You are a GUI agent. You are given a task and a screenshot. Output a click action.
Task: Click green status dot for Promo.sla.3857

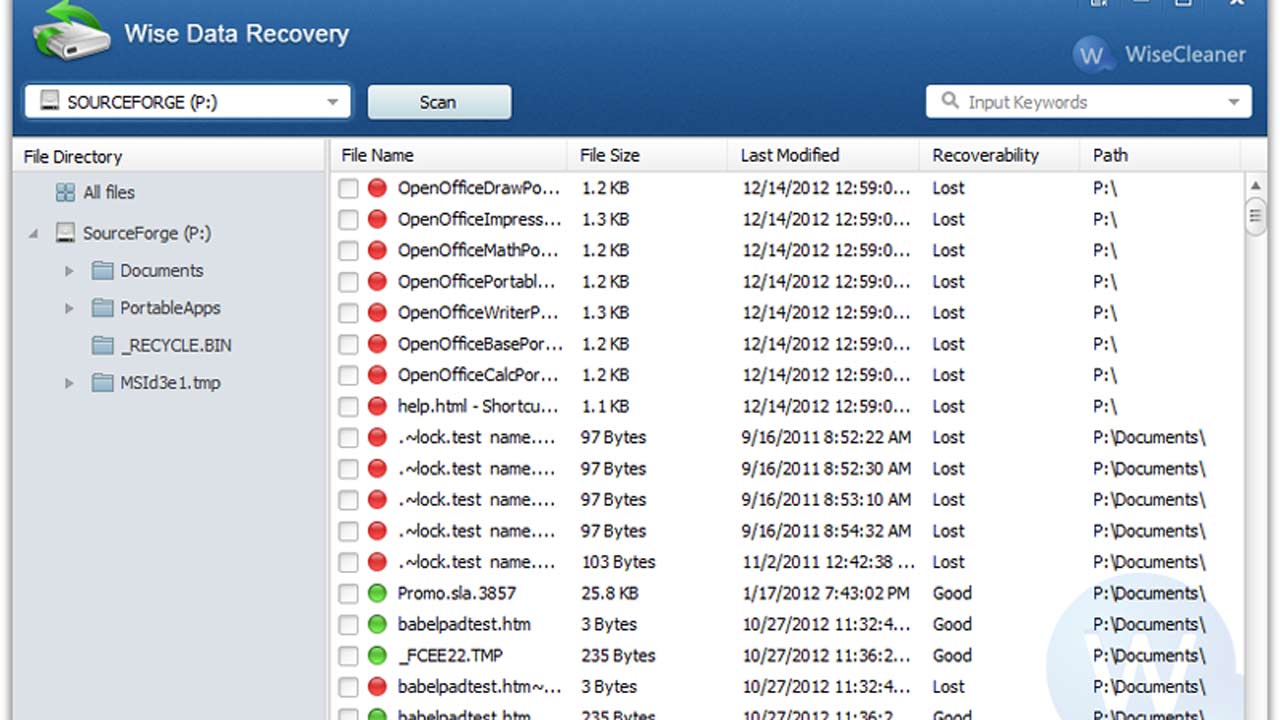[x=377, y=594]
